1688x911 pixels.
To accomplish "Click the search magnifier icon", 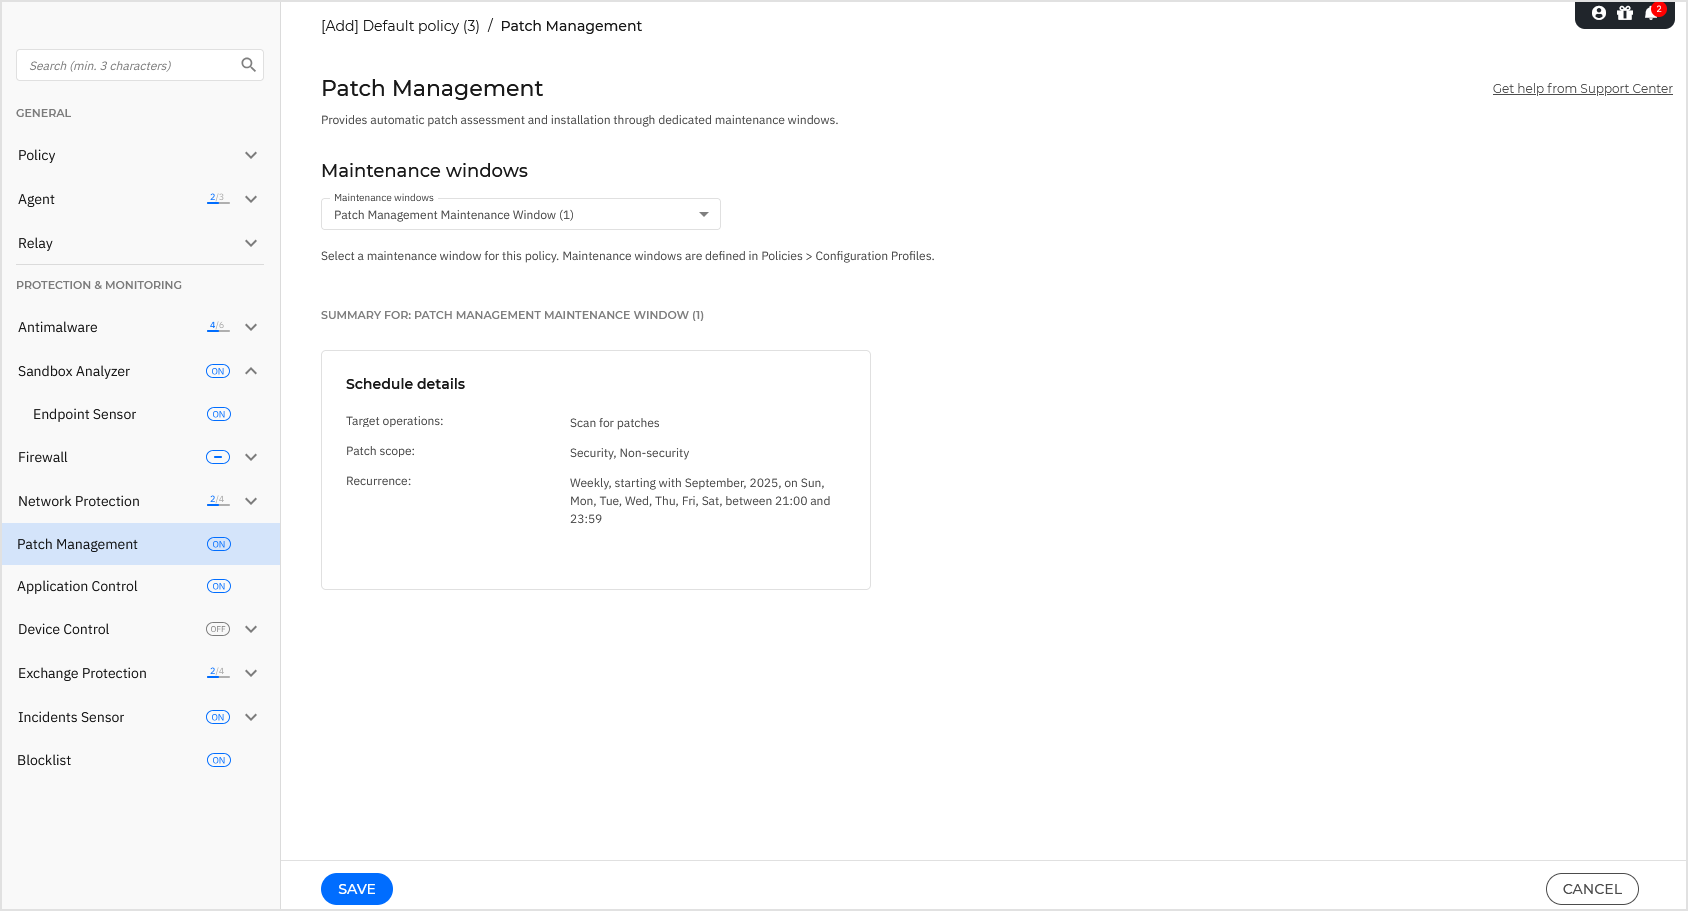I will click(248, 64).
